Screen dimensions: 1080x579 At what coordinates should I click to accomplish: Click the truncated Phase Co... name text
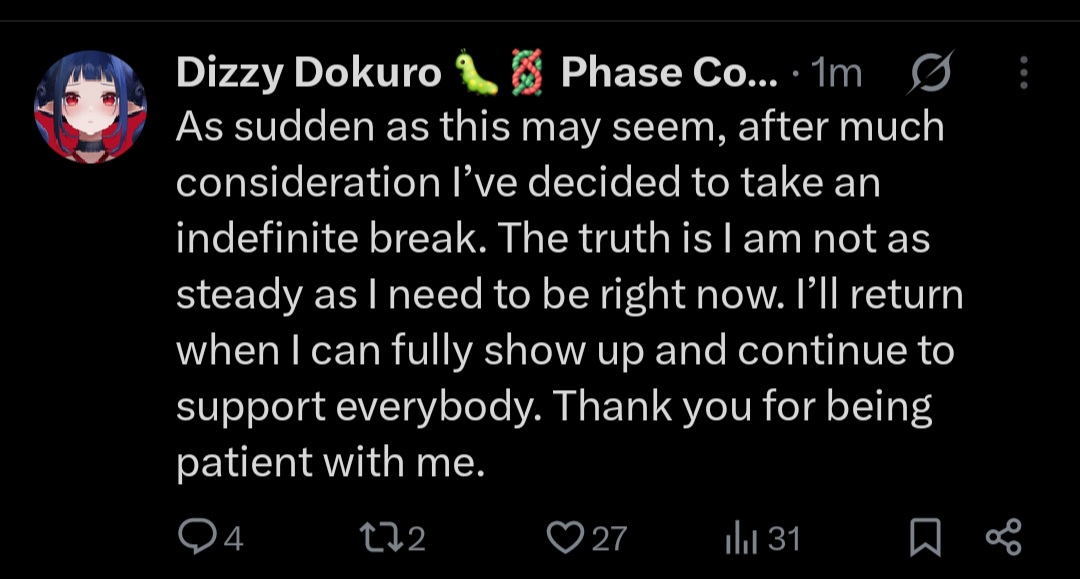coord(669,72)
